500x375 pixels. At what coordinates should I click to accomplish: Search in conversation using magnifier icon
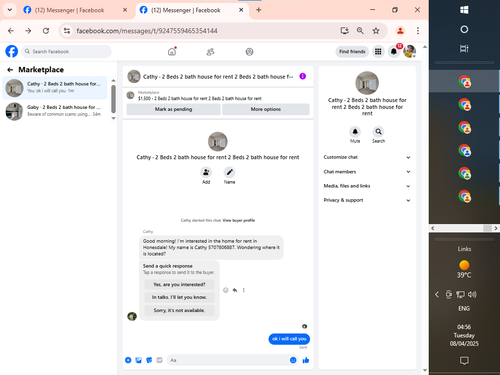click(x=378, y=132)
